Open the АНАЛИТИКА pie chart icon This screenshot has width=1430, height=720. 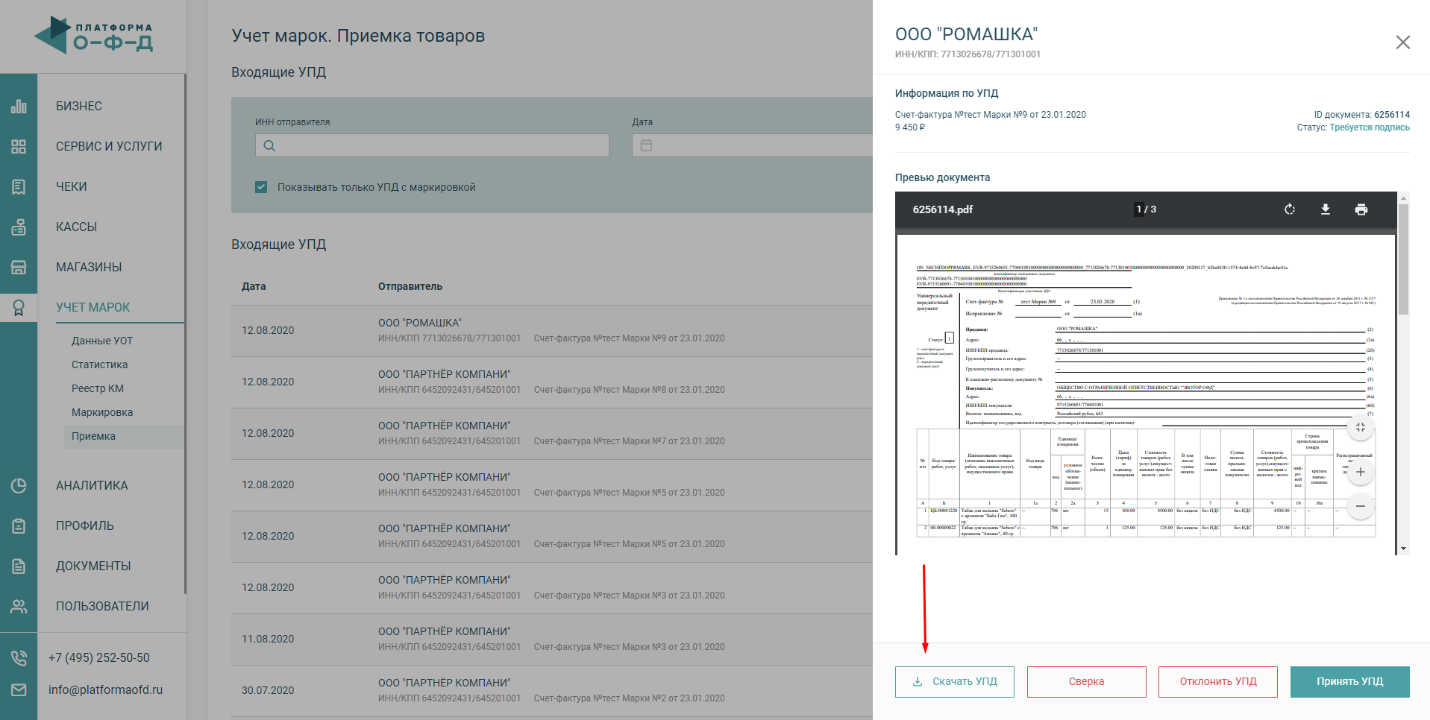point(18,486)
